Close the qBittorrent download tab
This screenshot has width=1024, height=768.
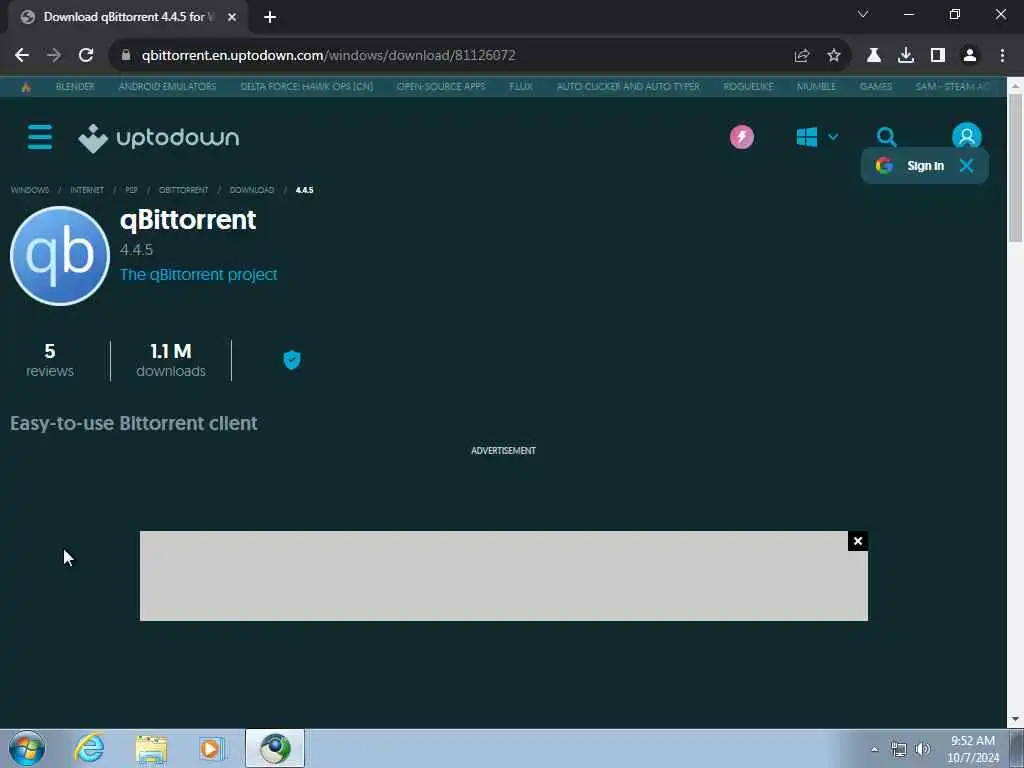(x=232, y=17)
